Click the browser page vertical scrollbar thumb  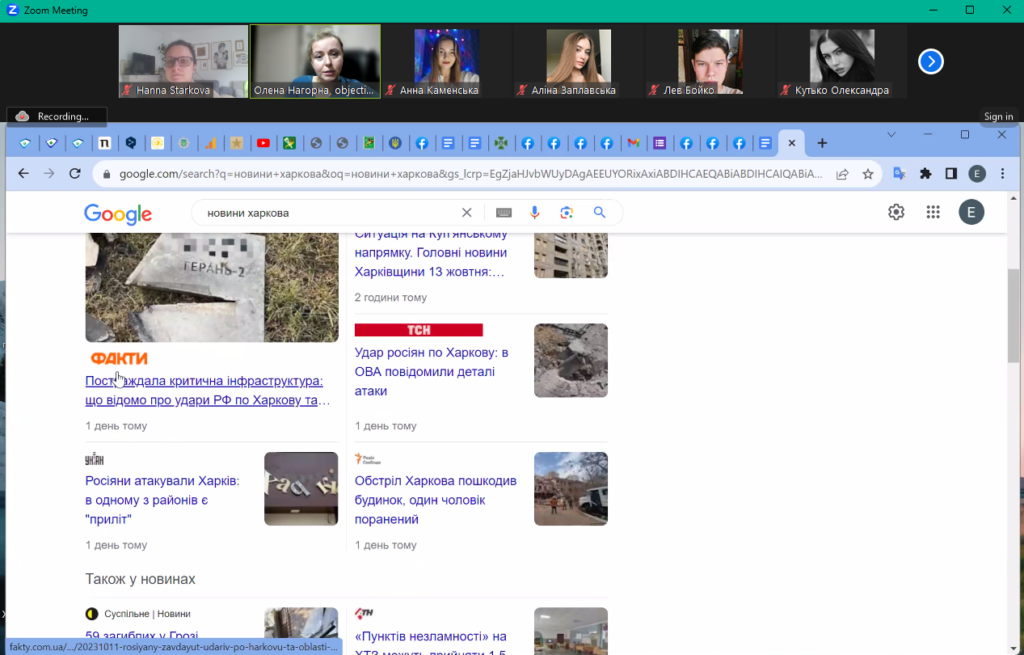pos(1013,315)
